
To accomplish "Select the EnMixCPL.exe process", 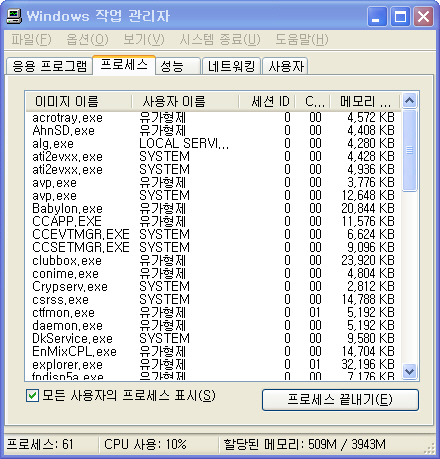I will pyautogui.click(x=213, y=352).
